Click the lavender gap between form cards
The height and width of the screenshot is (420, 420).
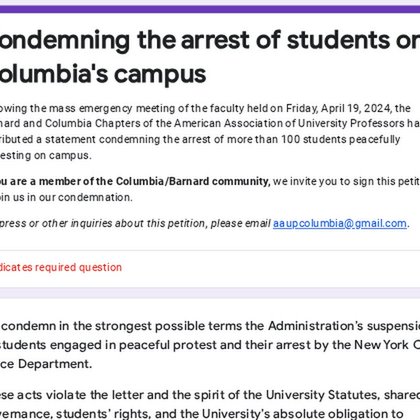pos(210,293)
